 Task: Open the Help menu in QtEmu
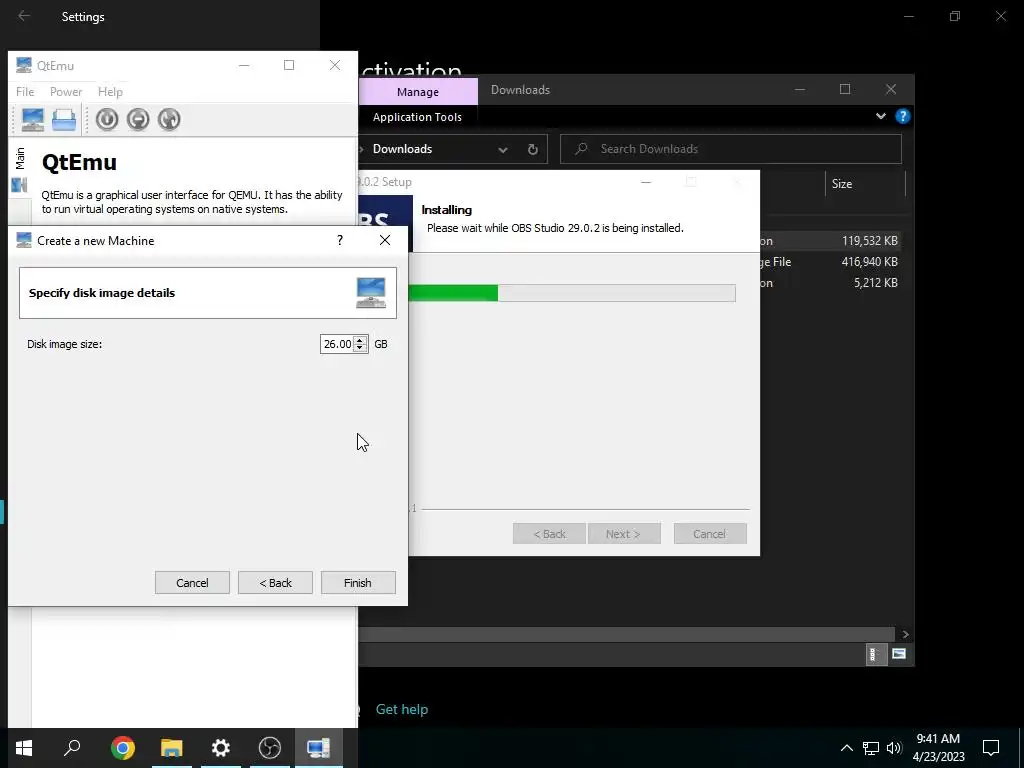tap(110, 91)
